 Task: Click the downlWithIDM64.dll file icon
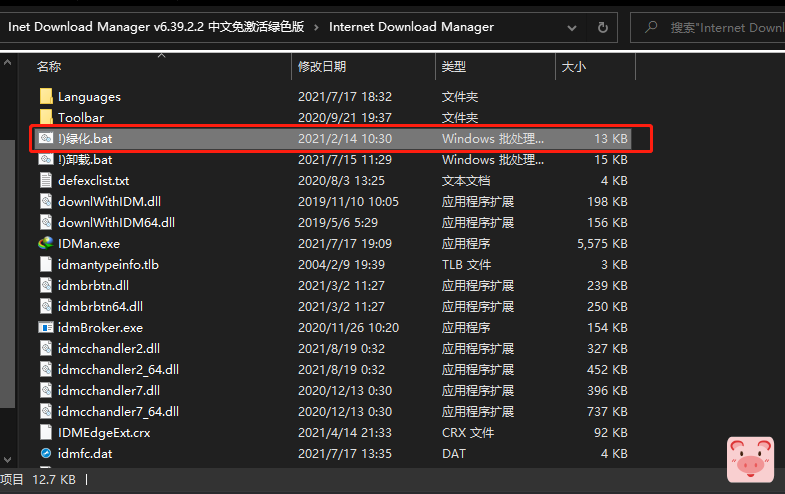tap(46, 222)
